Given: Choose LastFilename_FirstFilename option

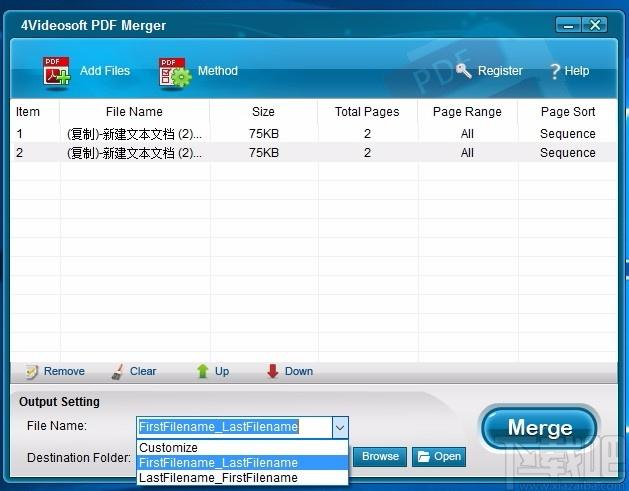Looking at the screenshot, I should pyautogui.click(x=242, y=477).
